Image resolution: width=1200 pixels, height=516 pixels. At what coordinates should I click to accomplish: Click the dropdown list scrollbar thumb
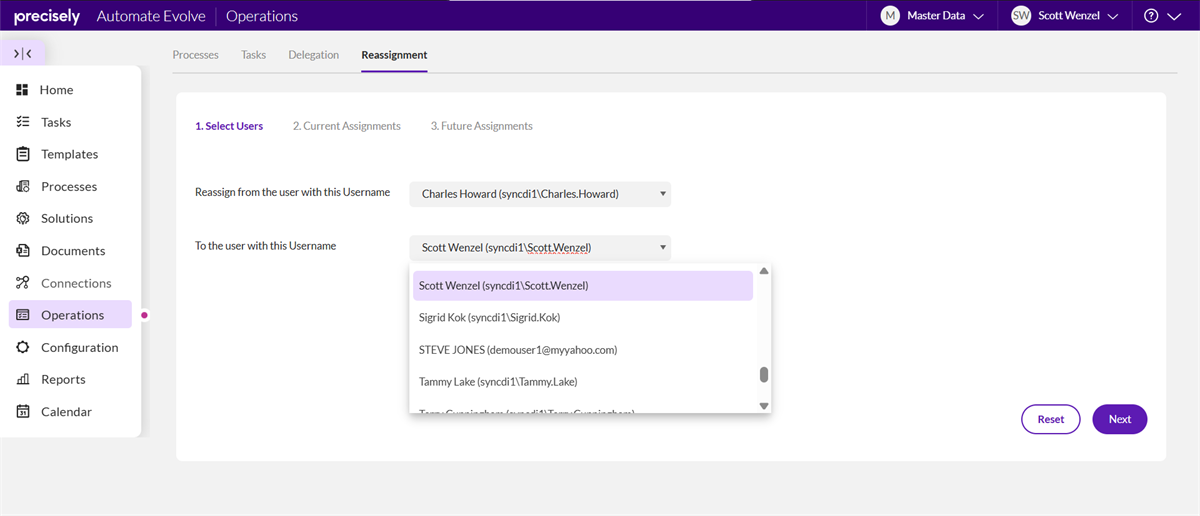[764, 374]
